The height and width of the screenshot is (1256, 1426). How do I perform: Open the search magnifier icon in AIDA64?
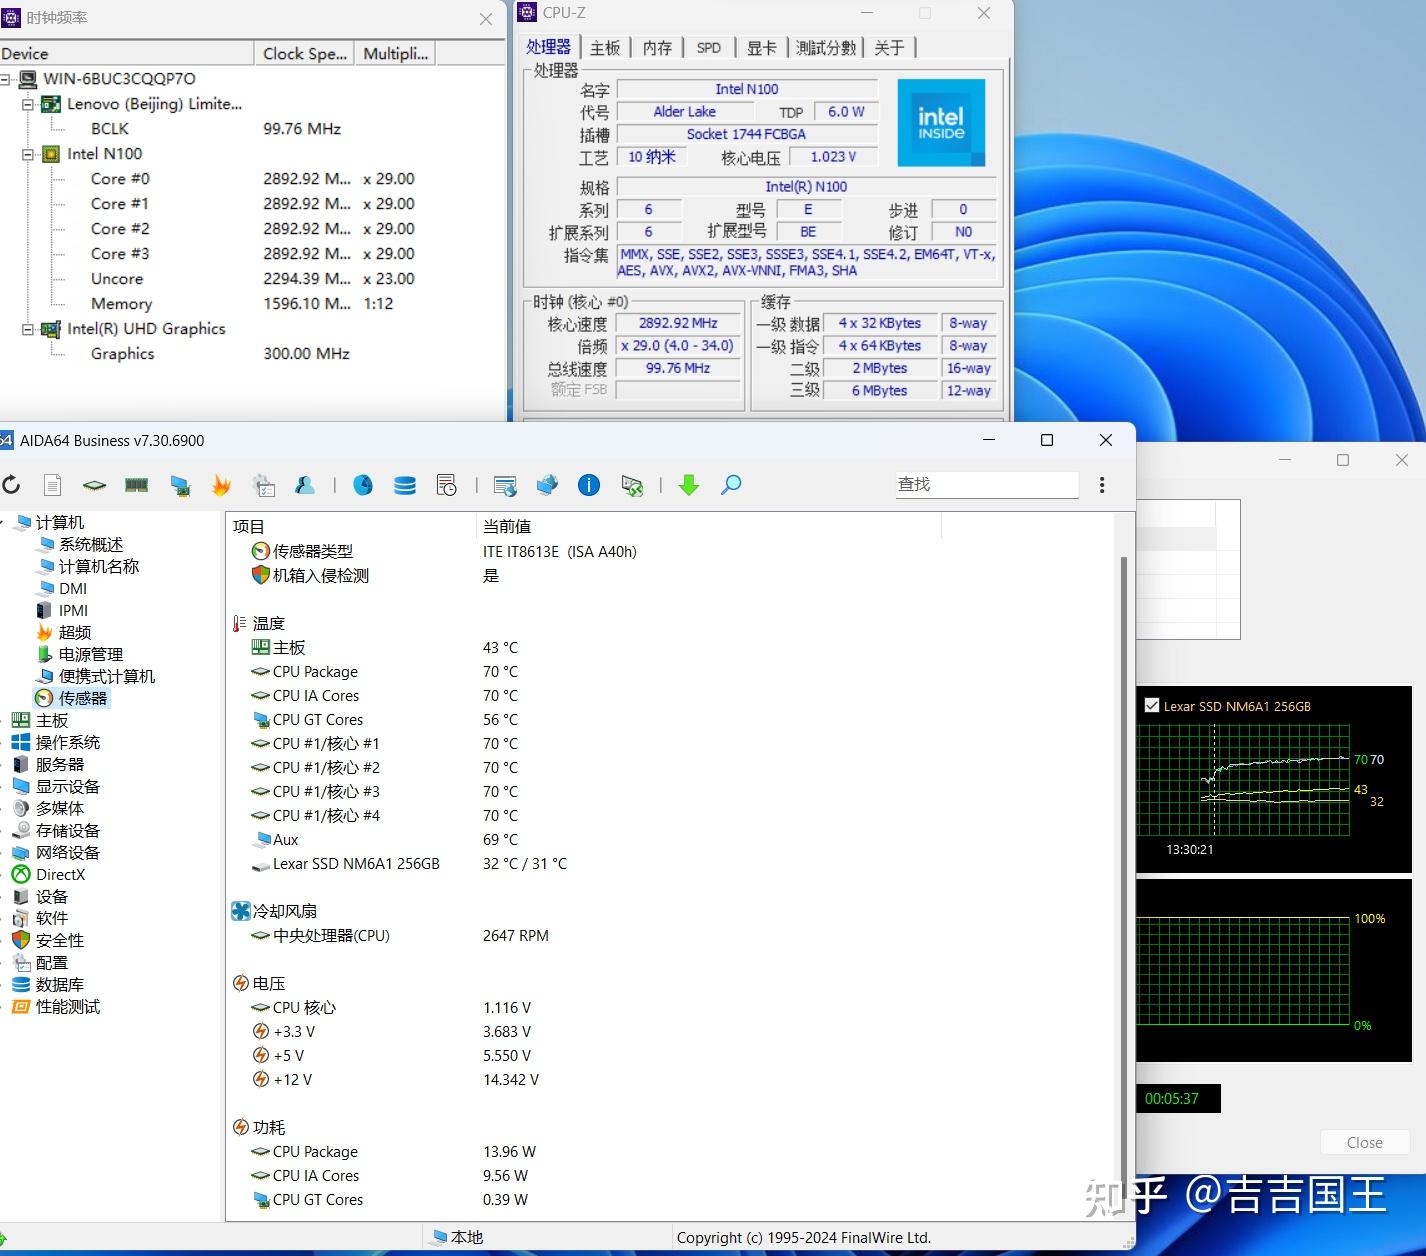[x=731, y=485]
